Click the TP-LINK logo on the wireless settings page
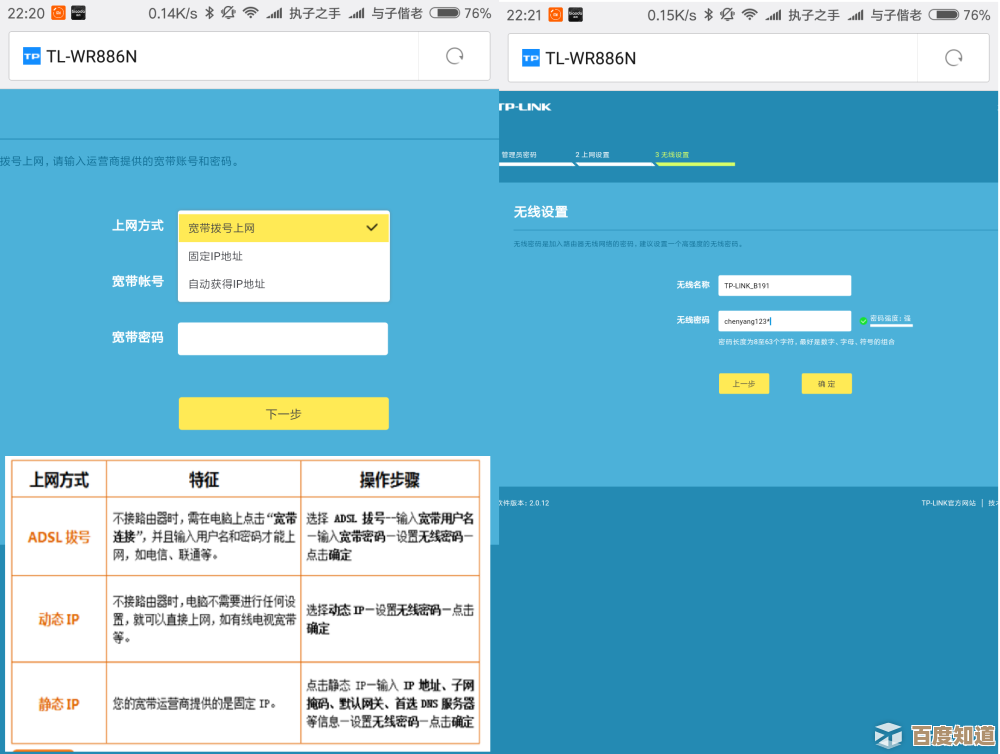The image size is (1000, 754). 526,107
